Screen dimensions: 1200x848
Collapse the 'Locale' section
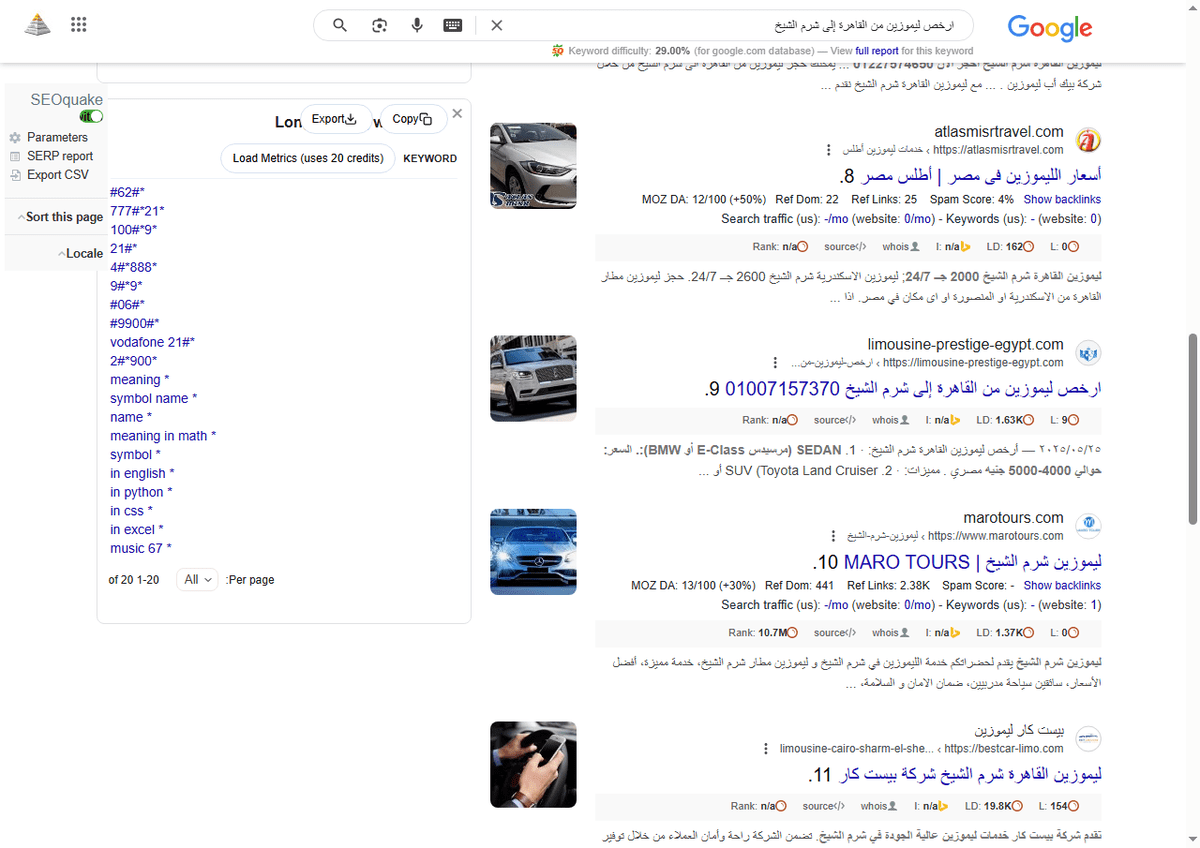tap(81, 253)
